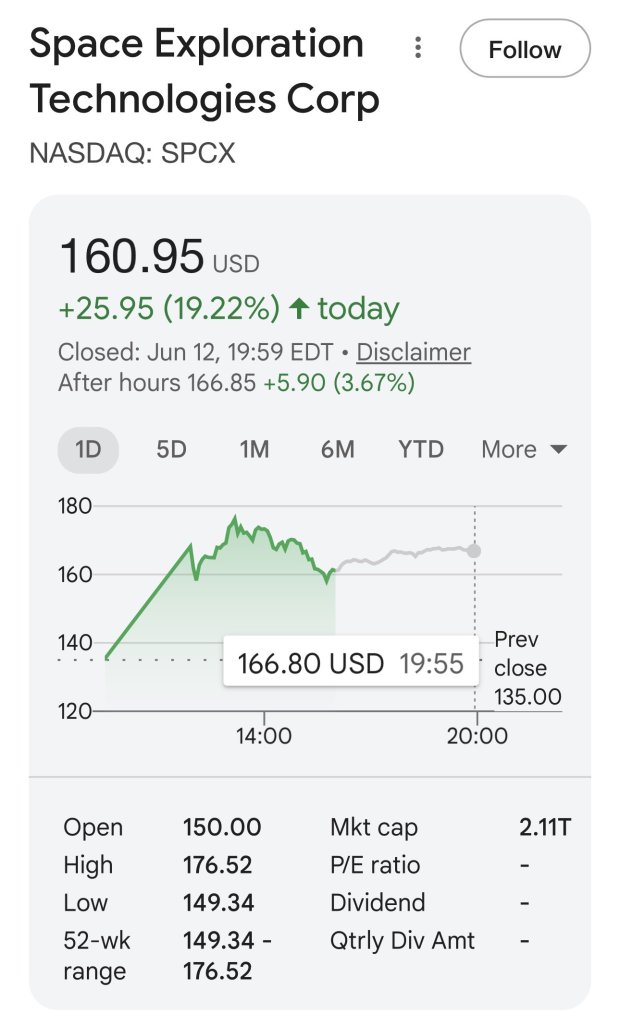Follow the SPCX stock
This screenshot has width=620, height=1024.
[525, 49]
